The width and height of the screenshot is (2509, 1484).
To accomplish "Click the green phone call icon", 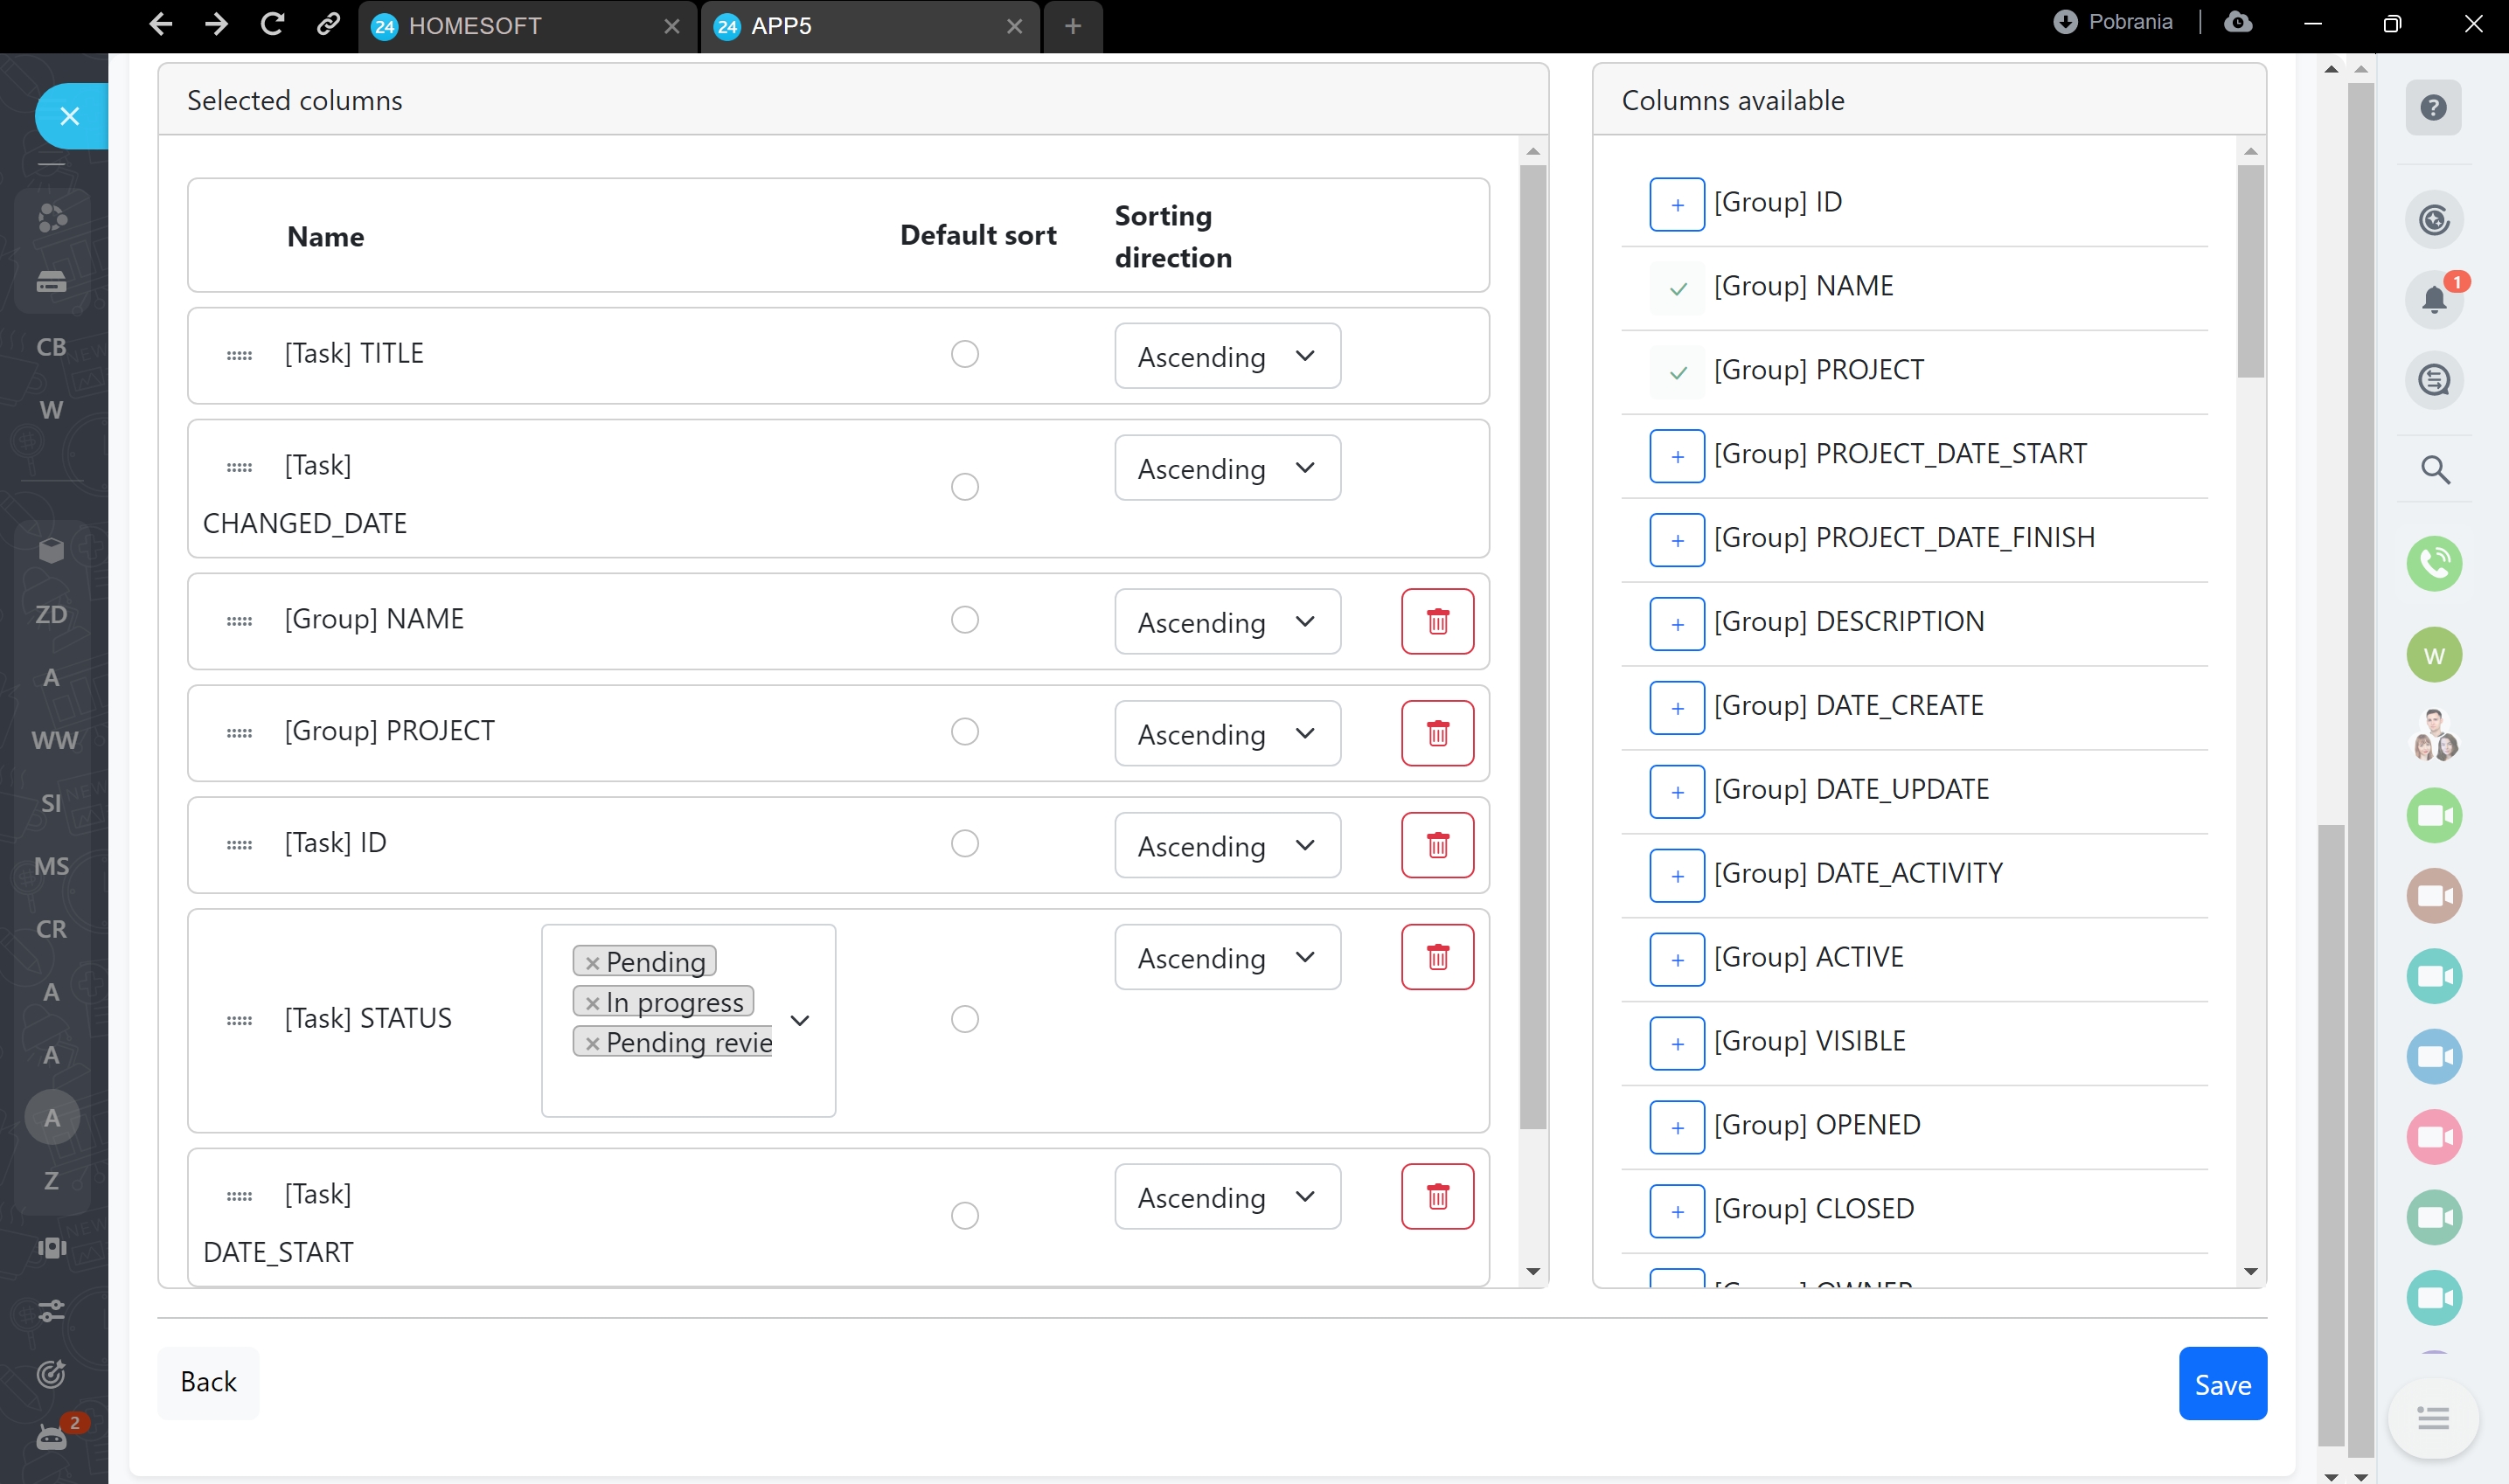I will point(2434,564).
